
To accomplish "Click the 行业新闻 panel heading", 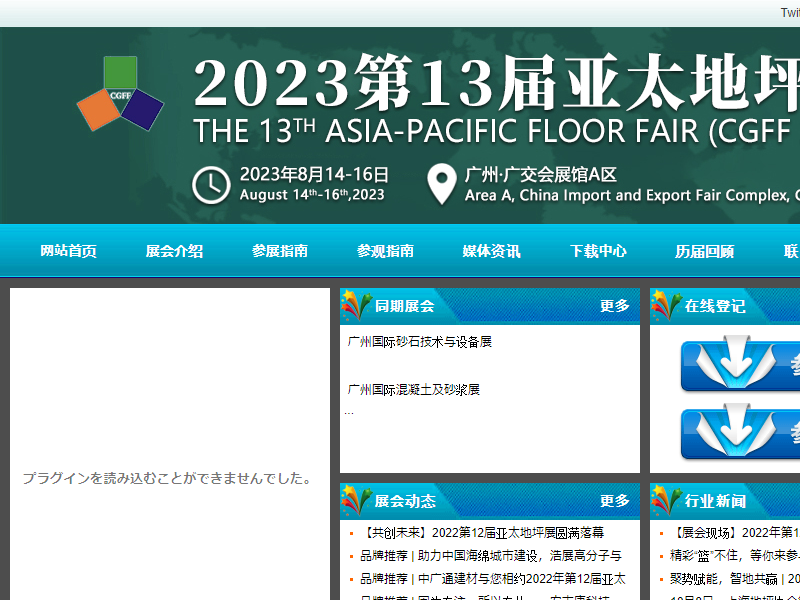I will tap(715, 501).
